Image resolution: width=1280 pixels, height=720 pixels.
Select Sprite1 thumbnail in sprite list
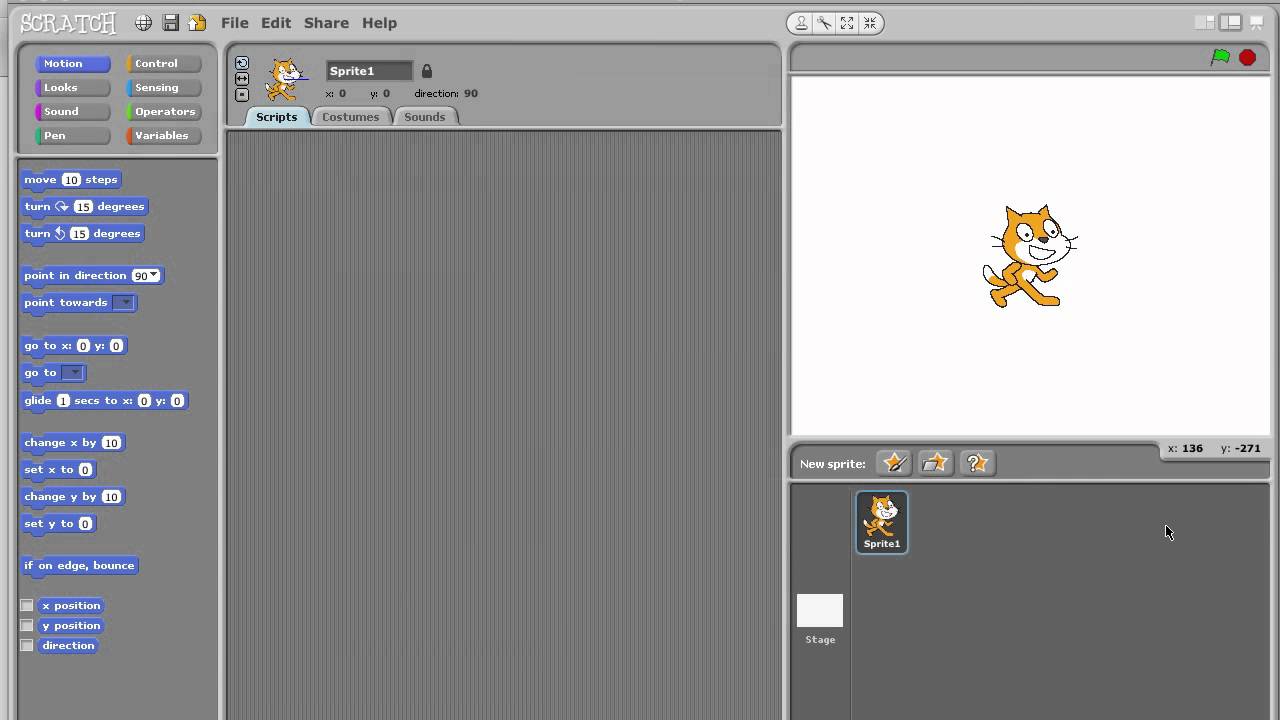pyautogui.click(x=882, y=522)
